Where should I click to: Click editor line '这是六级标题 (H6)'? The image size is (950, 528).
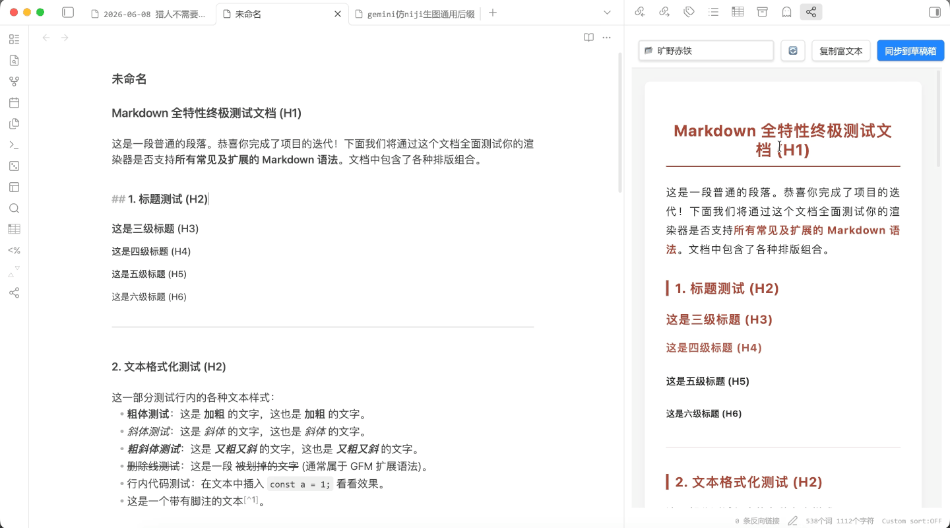tap(149, 296)
